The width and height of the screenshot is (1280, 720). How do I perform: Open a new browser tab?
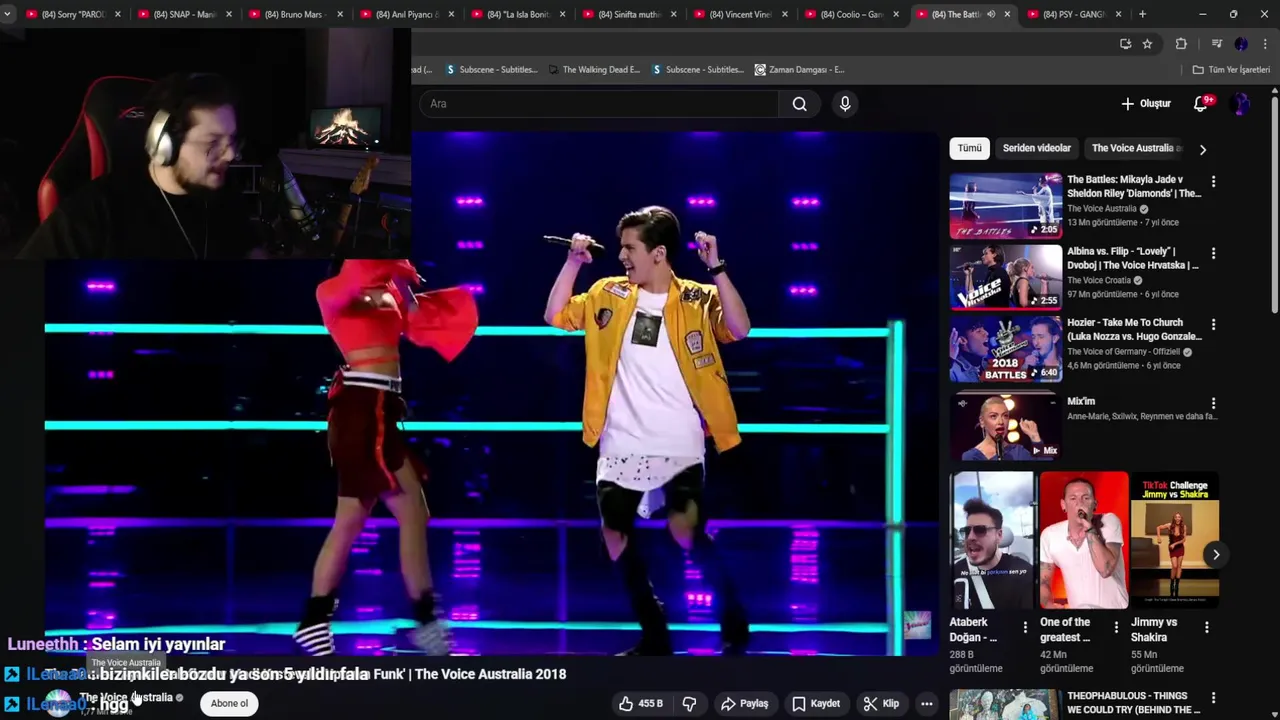1142,14
